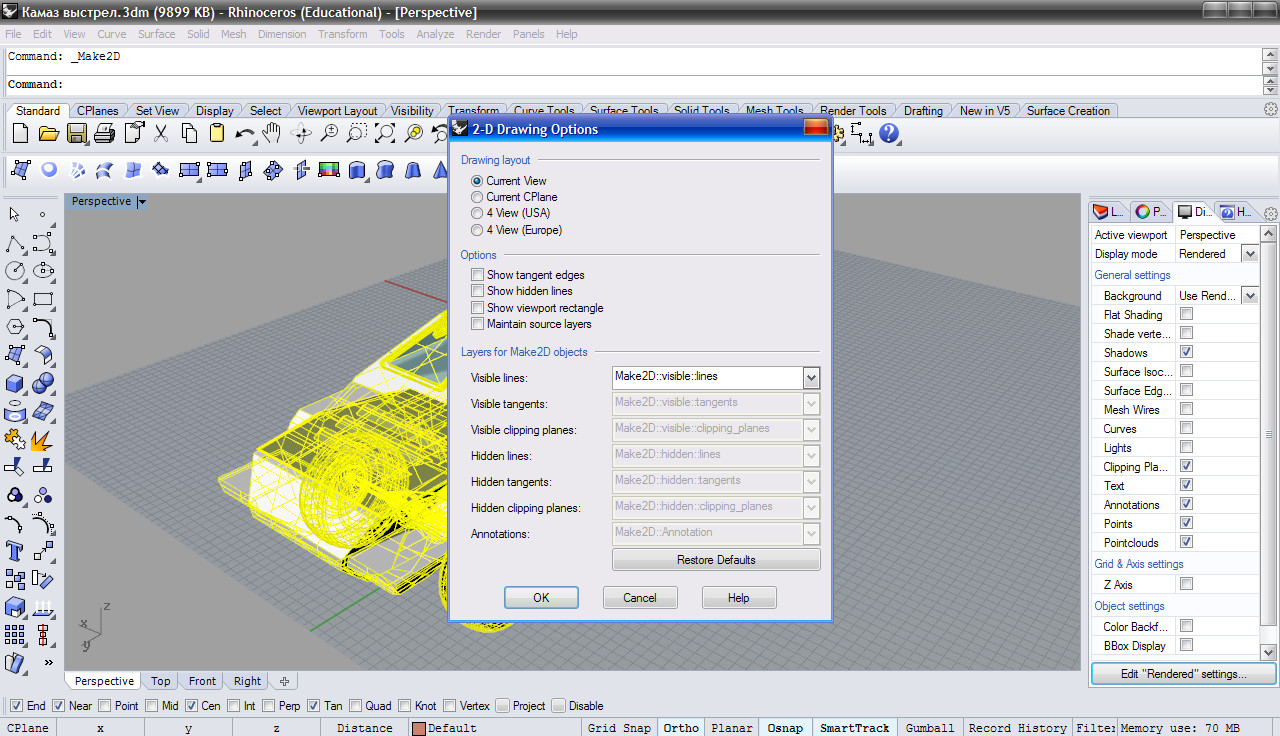Click the Restore Defaults button

pos(716,560)
